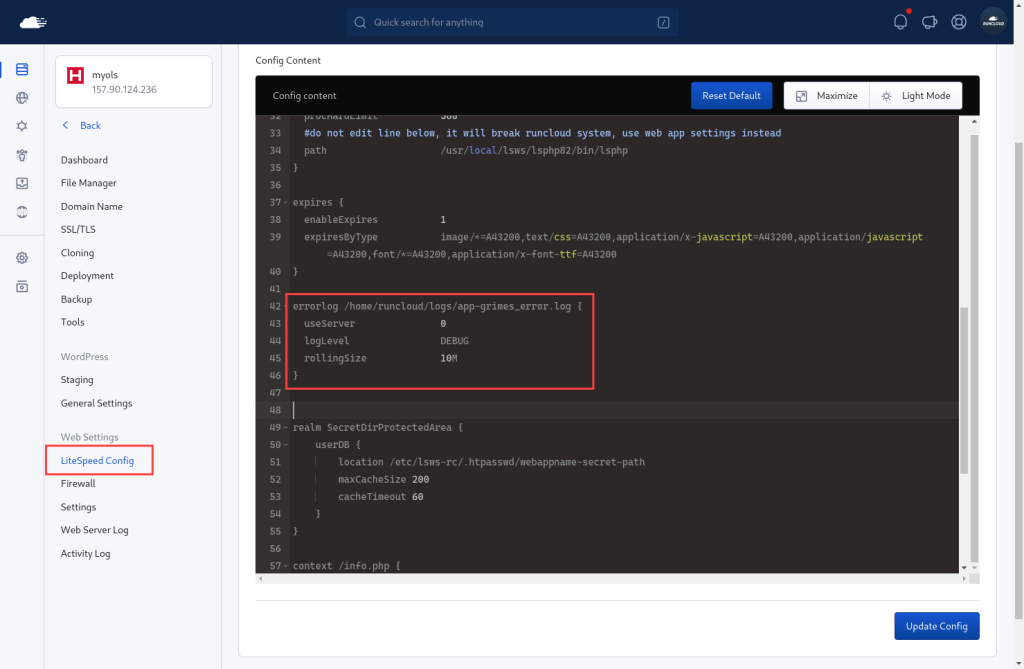Image resolution: width=1024 pixels, height=669 pixels.
Task: Open the servers icon in left rail
Action: click(22, 69)
